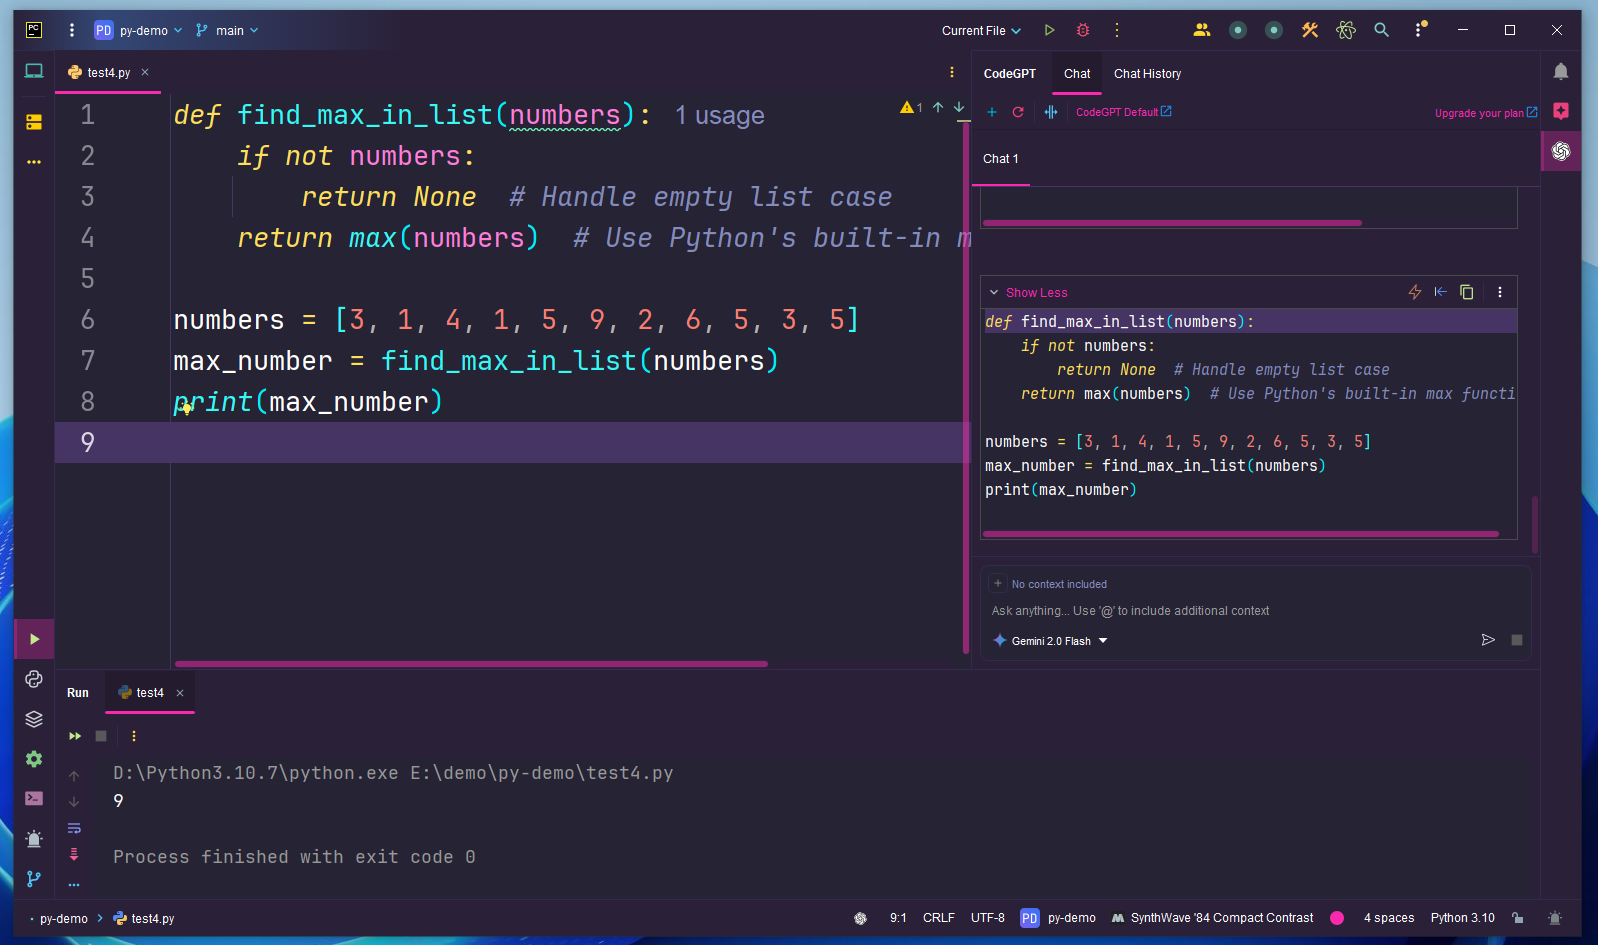Open the Python Console tool window

(34, 679)
